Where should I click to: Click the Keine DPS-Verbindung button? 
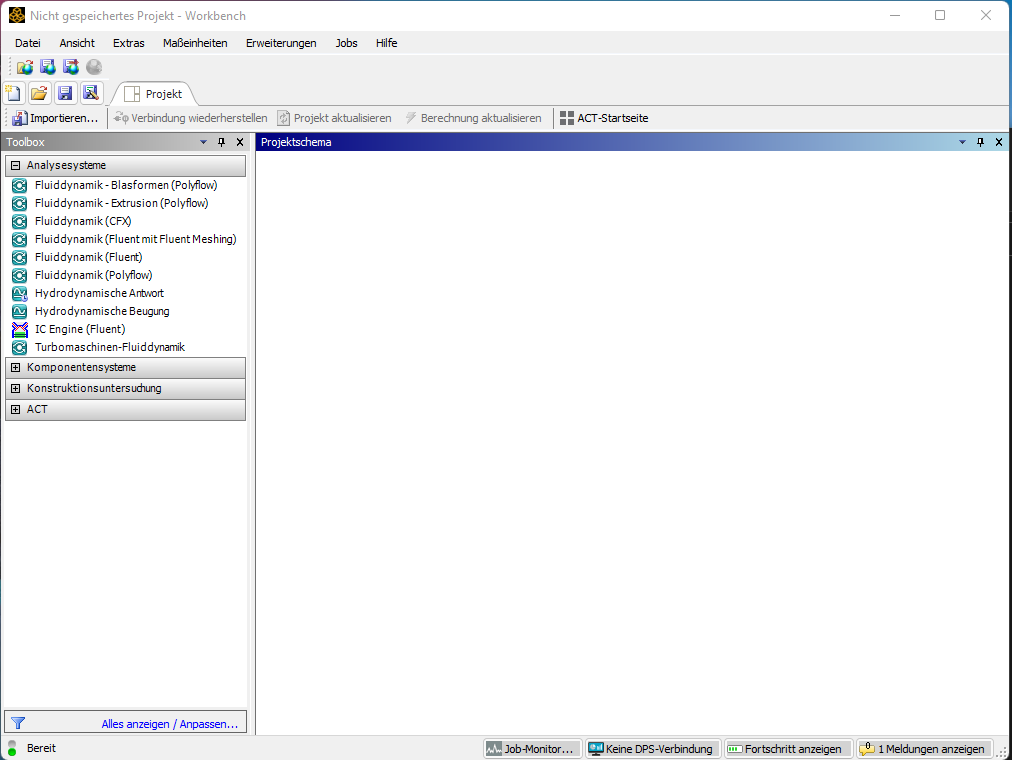tap(653, 749)
